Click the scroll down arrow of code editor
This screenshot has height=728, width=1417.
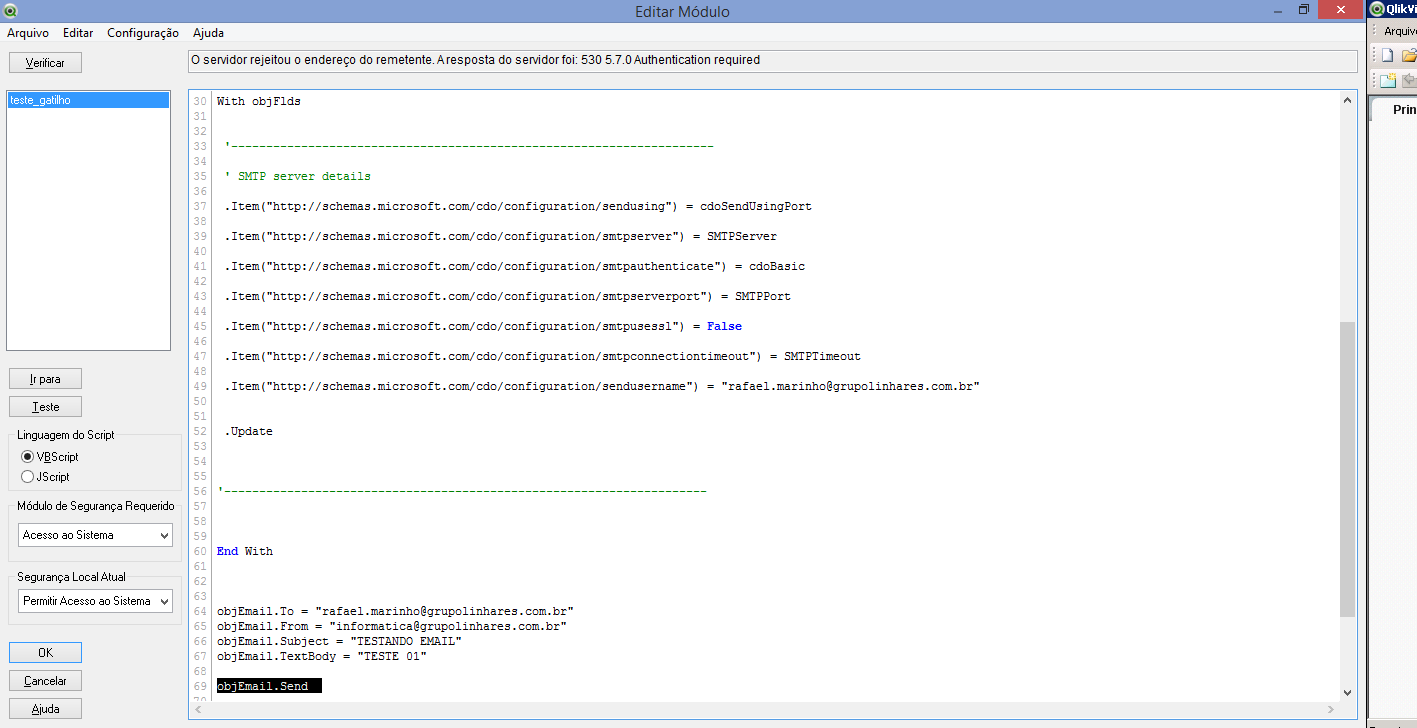pyautogui.click(x=1347, y=692)
